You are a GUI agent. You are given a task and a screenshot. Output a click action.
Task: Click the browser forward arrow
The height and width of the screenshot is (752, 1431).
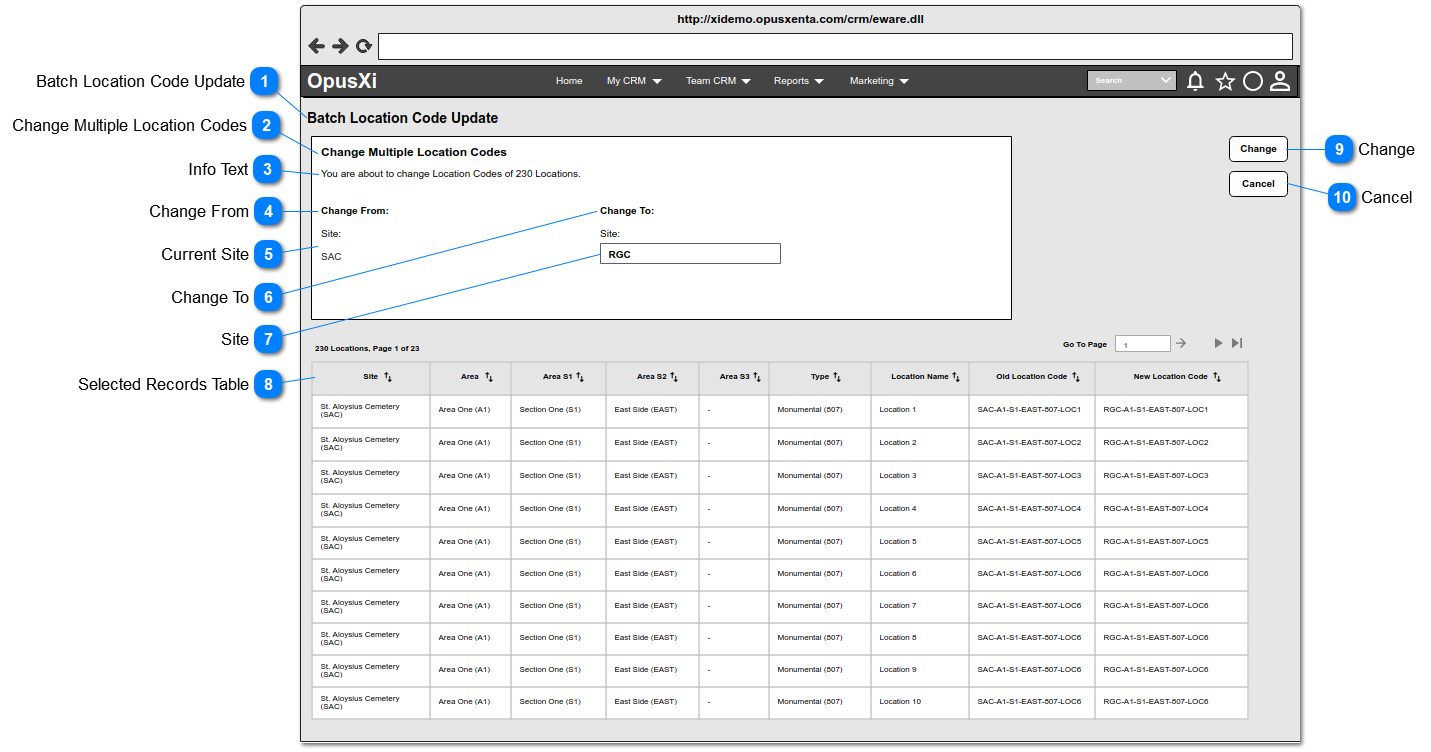[340, 46]
